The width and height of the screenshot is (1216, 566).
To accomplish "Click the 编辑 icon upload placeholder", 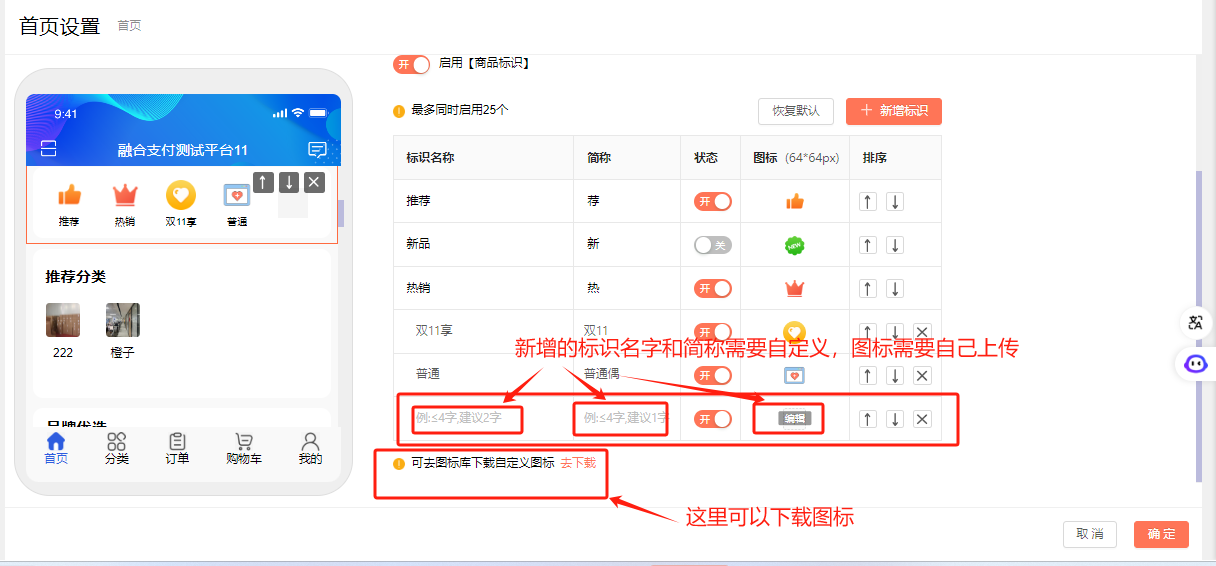I will (x=795, y=419).
